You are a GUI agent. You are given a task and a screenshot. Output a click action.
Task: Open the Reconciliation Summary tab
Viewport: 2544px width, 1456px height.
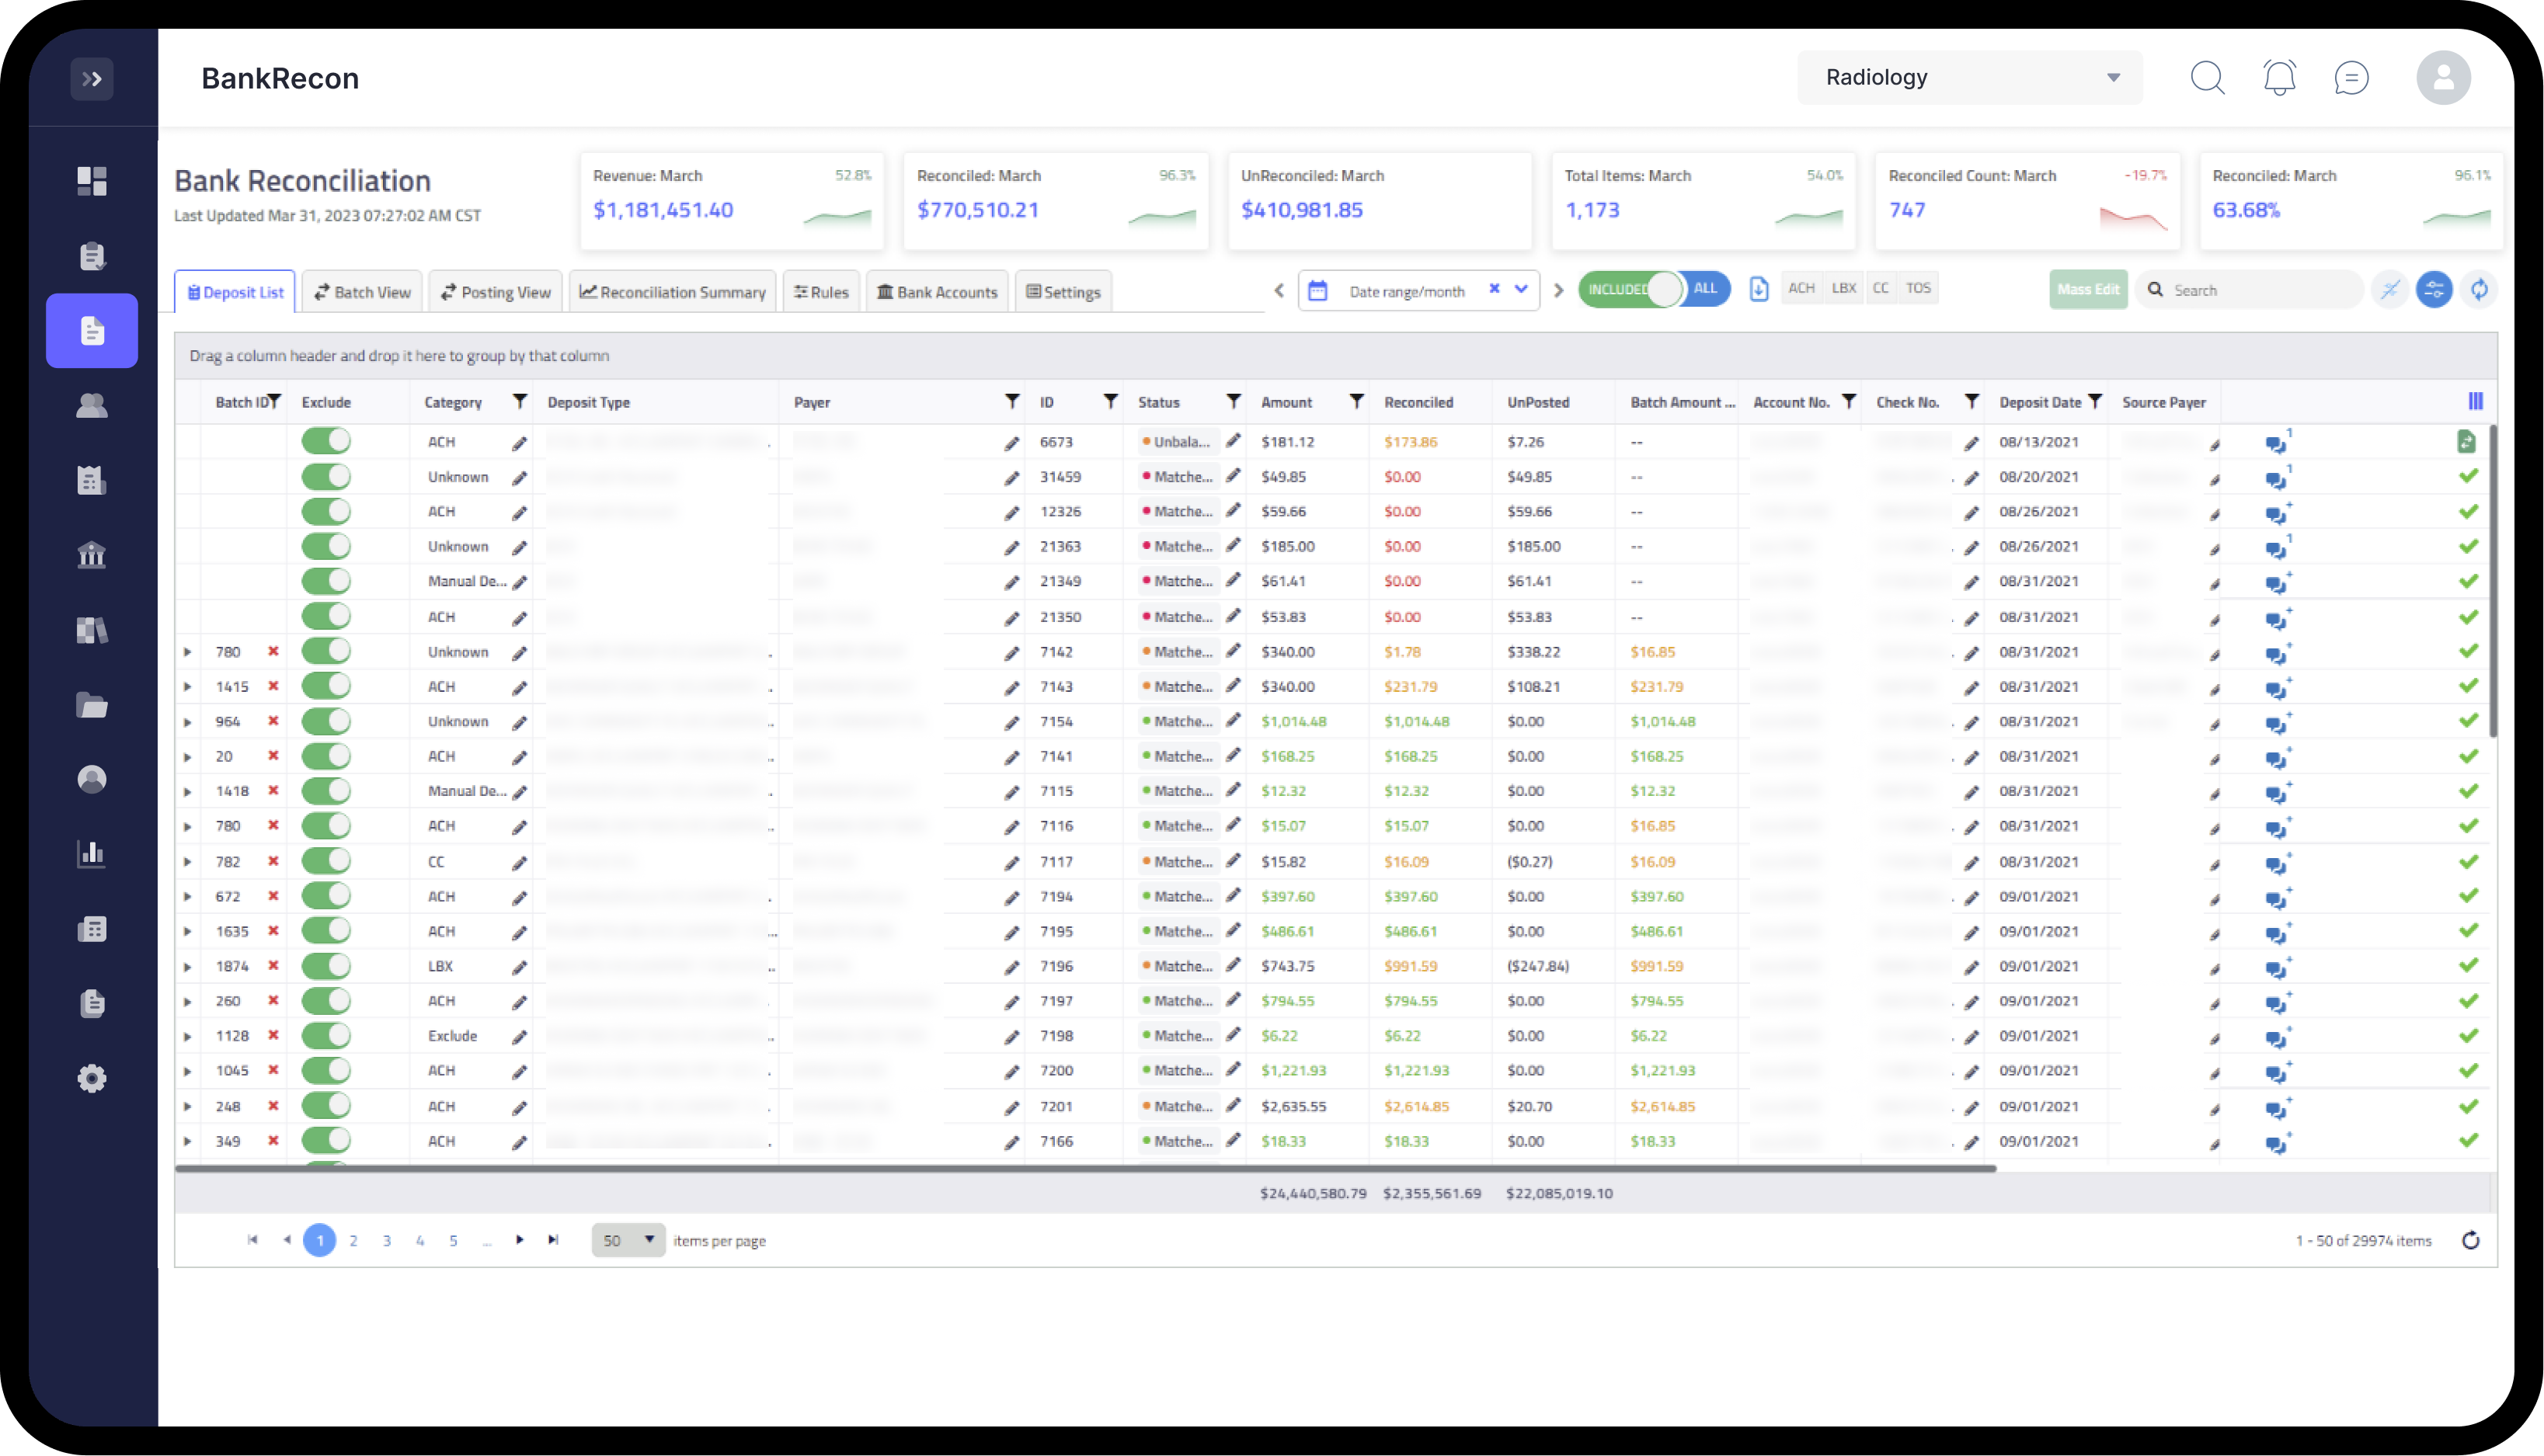pos(672,292)
